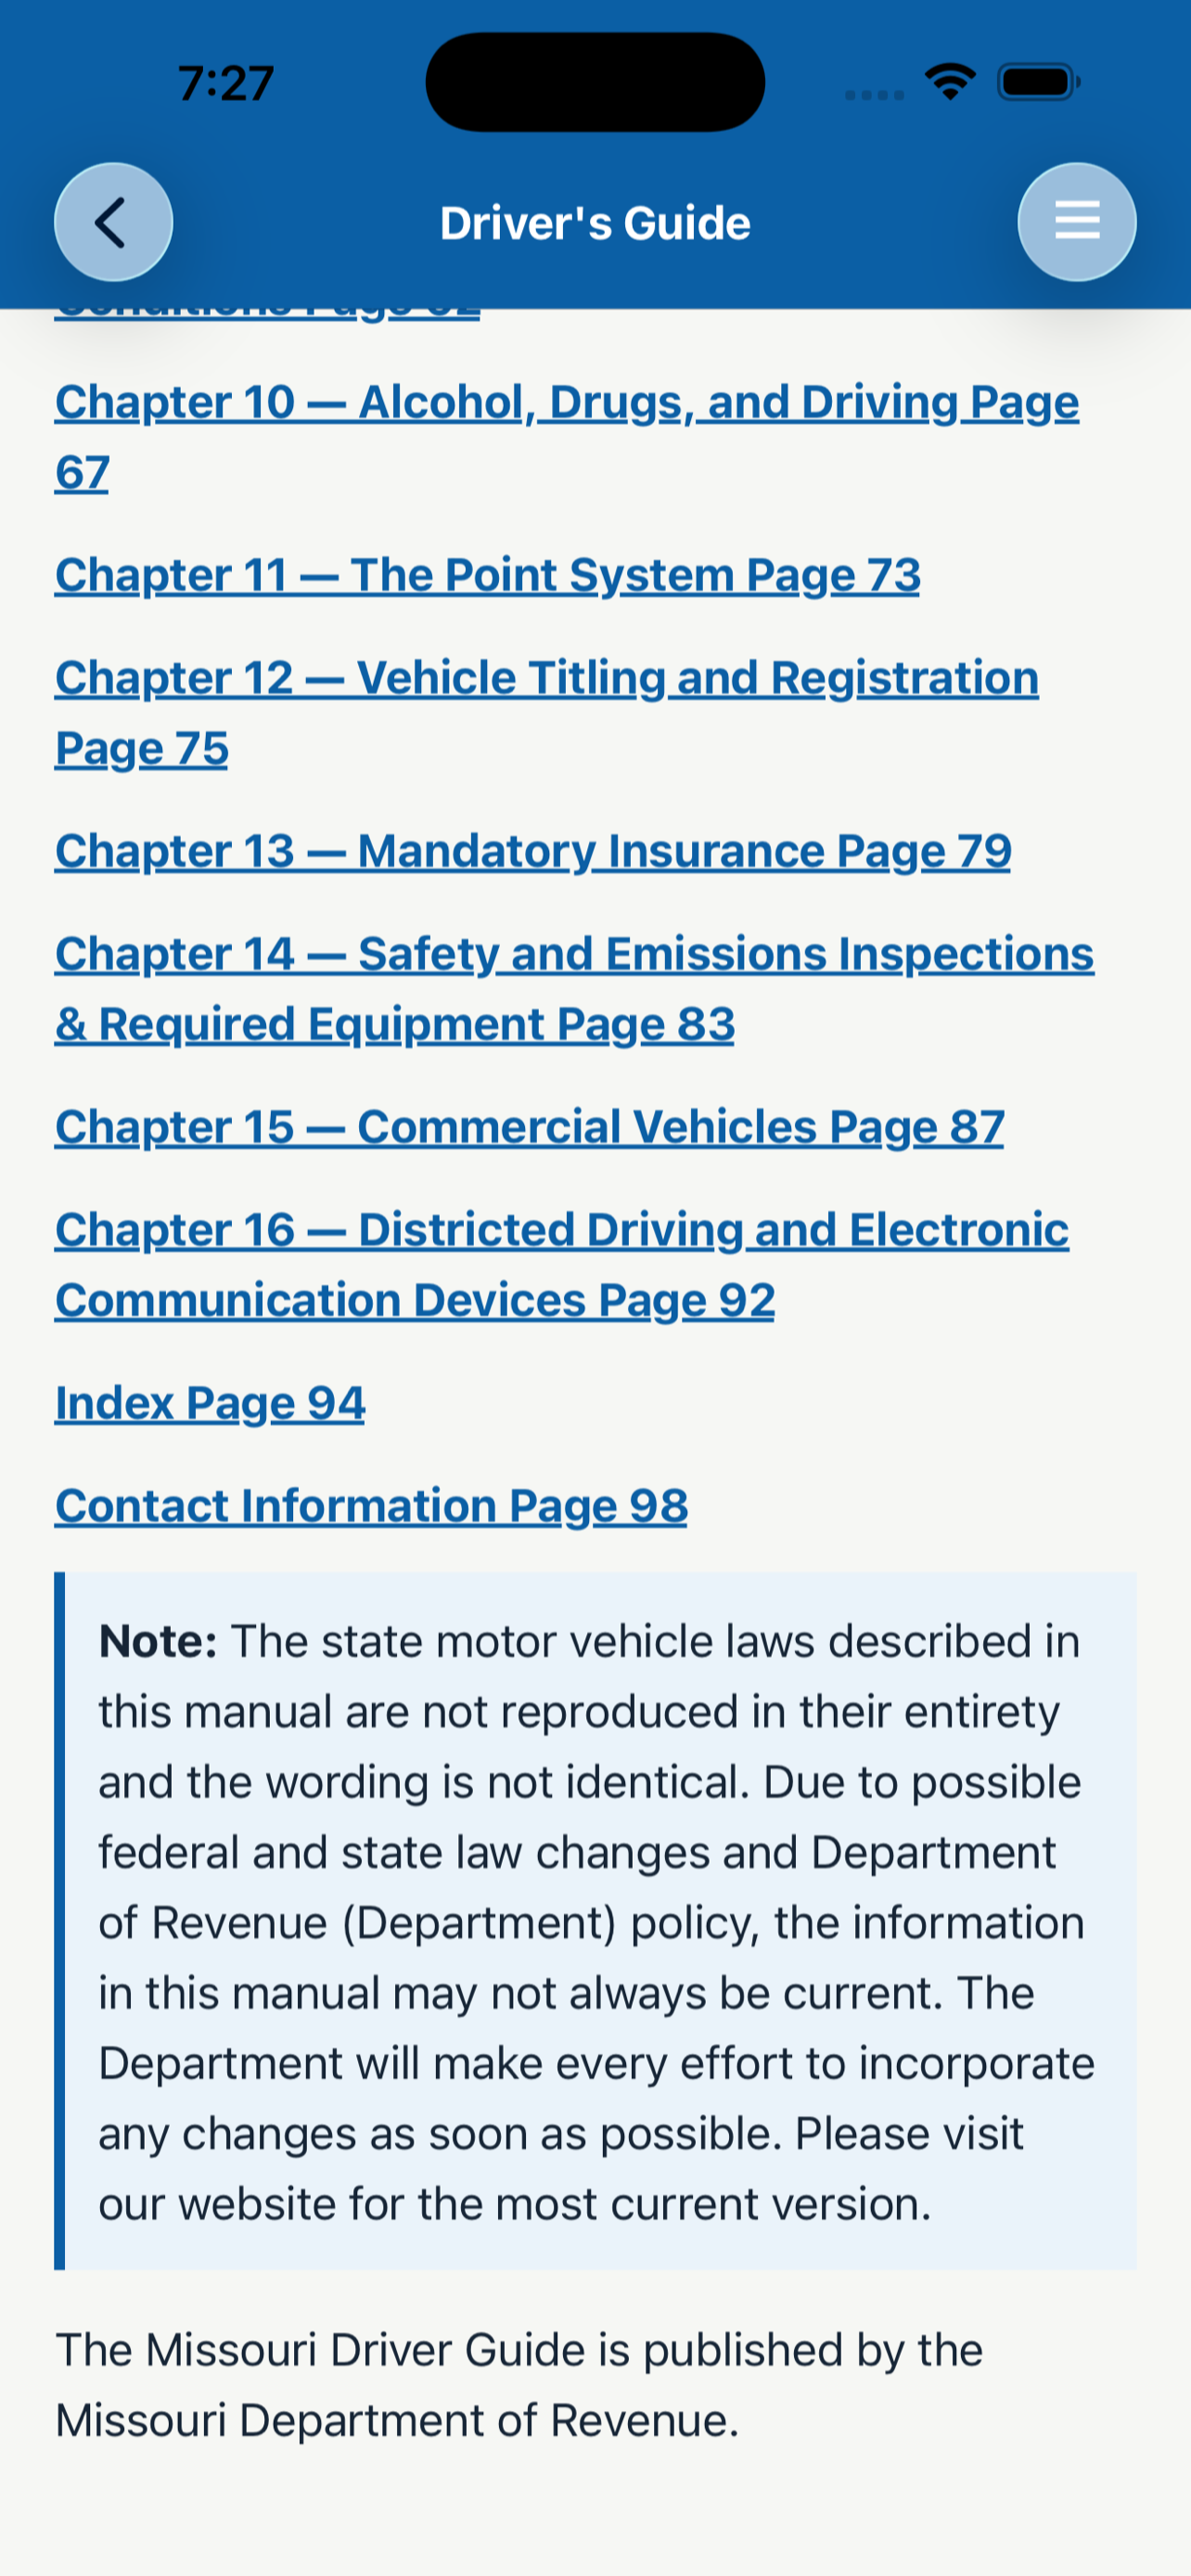Jump to Index Page 94

point(210,1403)
